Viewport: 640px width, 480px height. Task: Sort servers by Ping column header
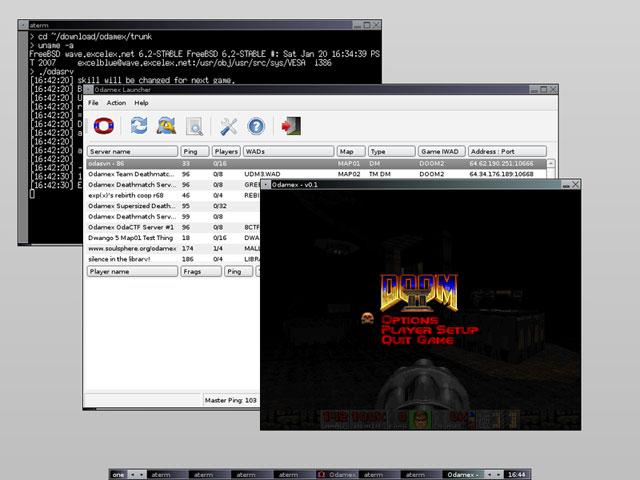tap(193, 151)
